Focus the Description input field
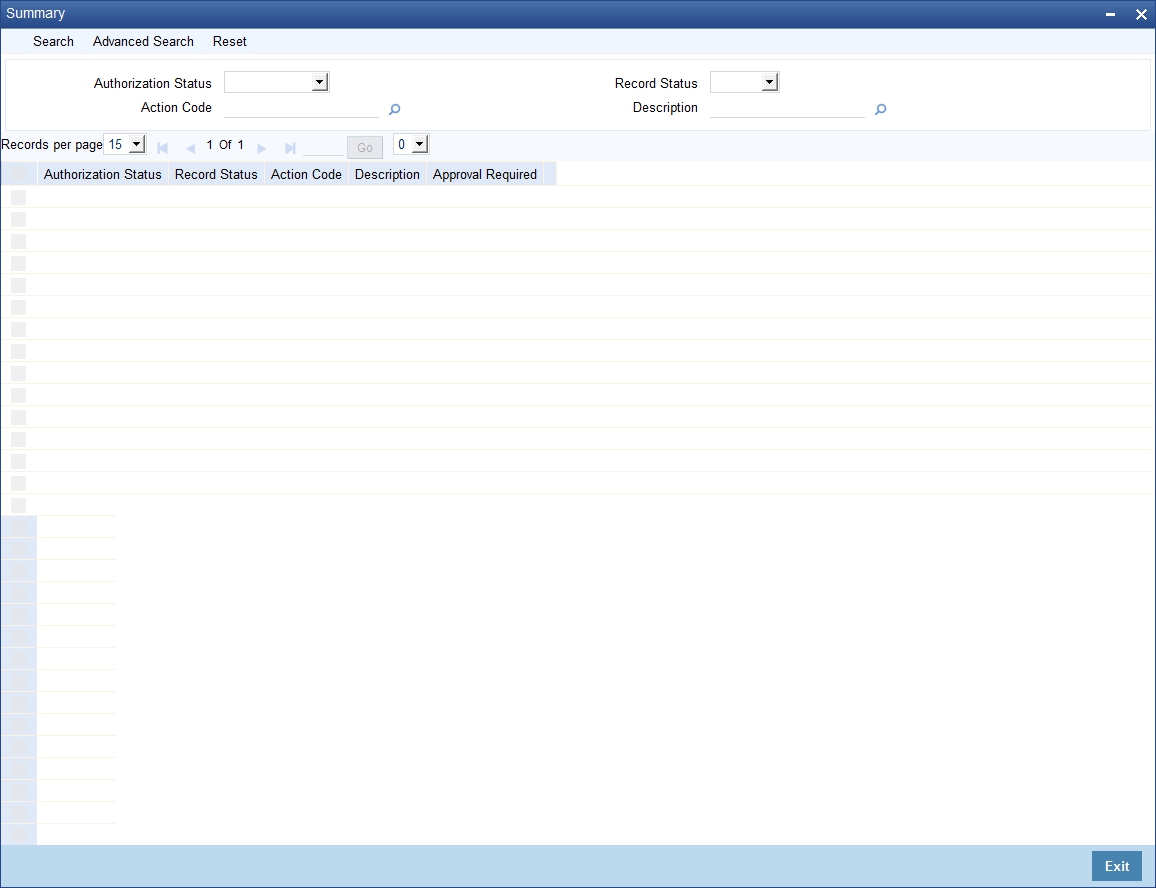 (787, 108)
